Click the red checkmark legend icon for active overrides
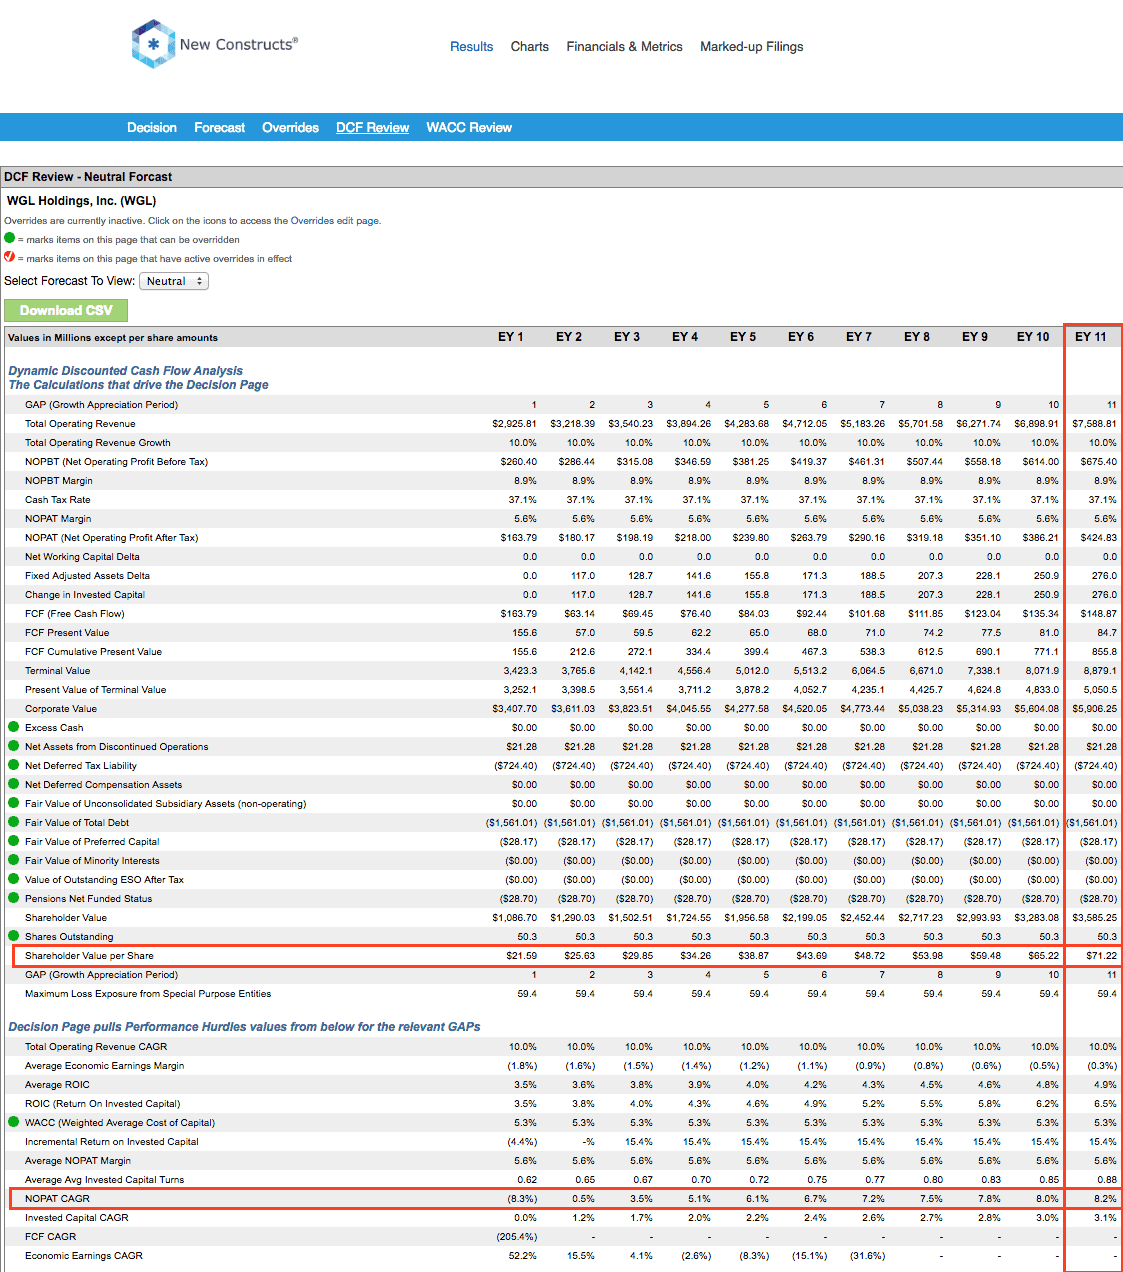1123x1272 pixels. [10, 257]
